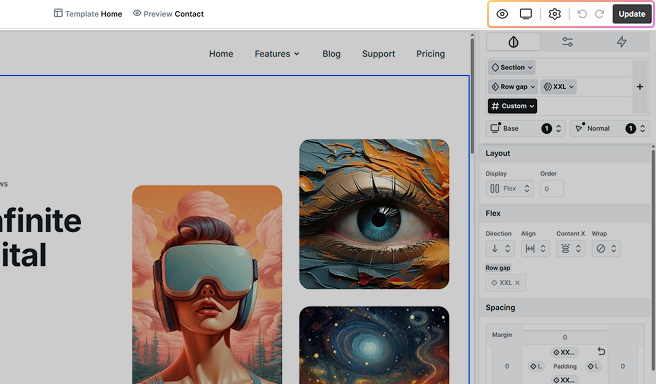Screen dimensions: 656x384
Task: Change the Content X selector
Action: pyautogui.click(x=571, y=248)
